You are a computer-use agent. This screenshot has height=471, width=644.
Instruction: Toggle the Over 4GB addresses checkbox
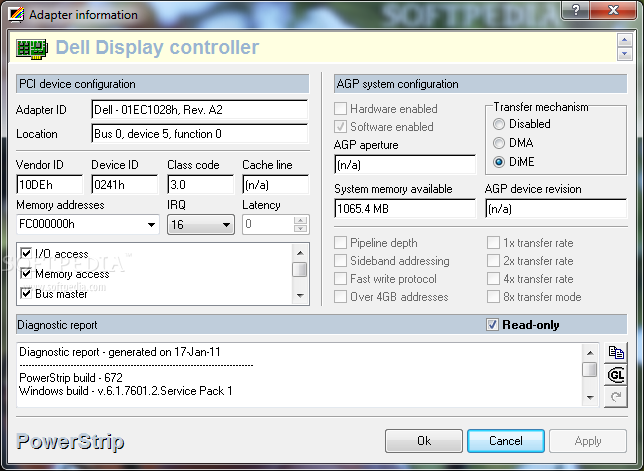340,296
